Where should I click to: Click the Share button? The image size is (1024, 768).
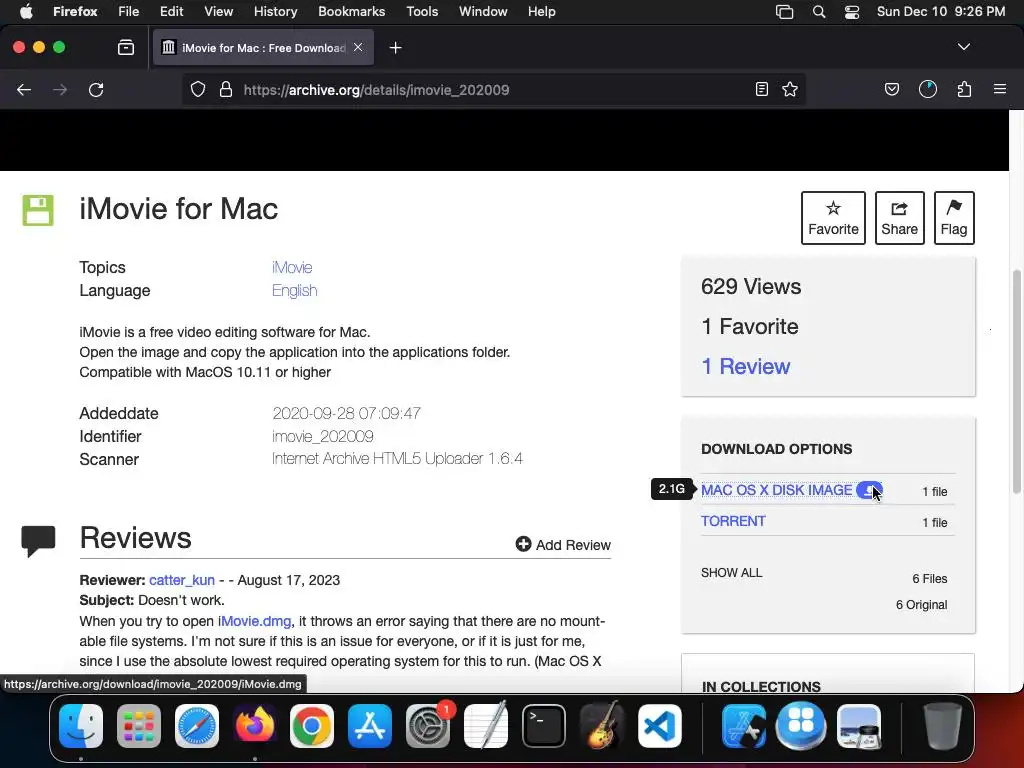point(899,218)
